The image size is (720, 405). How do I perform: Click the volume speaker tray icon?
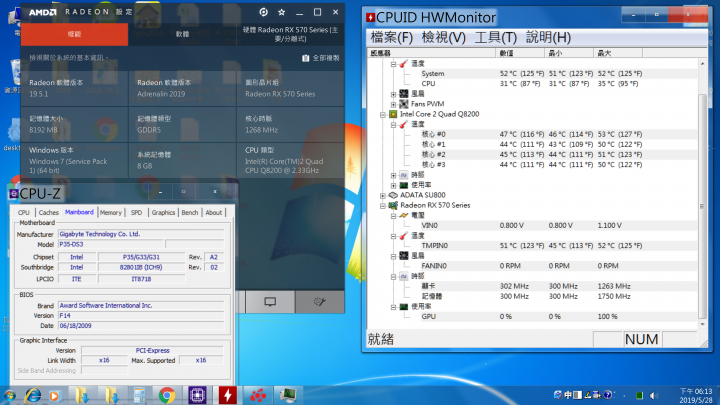[x=654, y=395]
